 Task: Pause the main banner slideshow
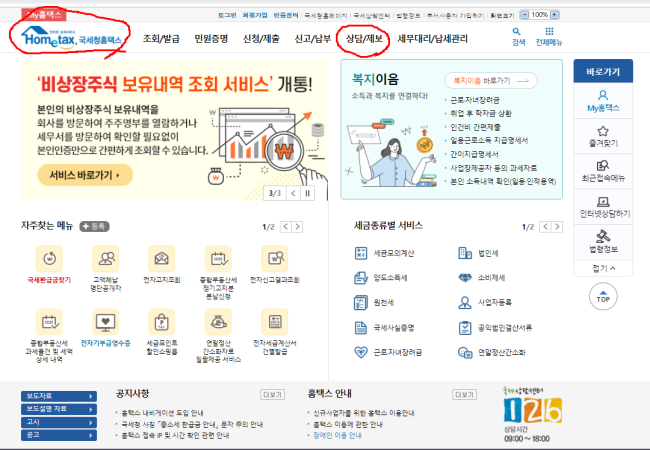point(308,193)
